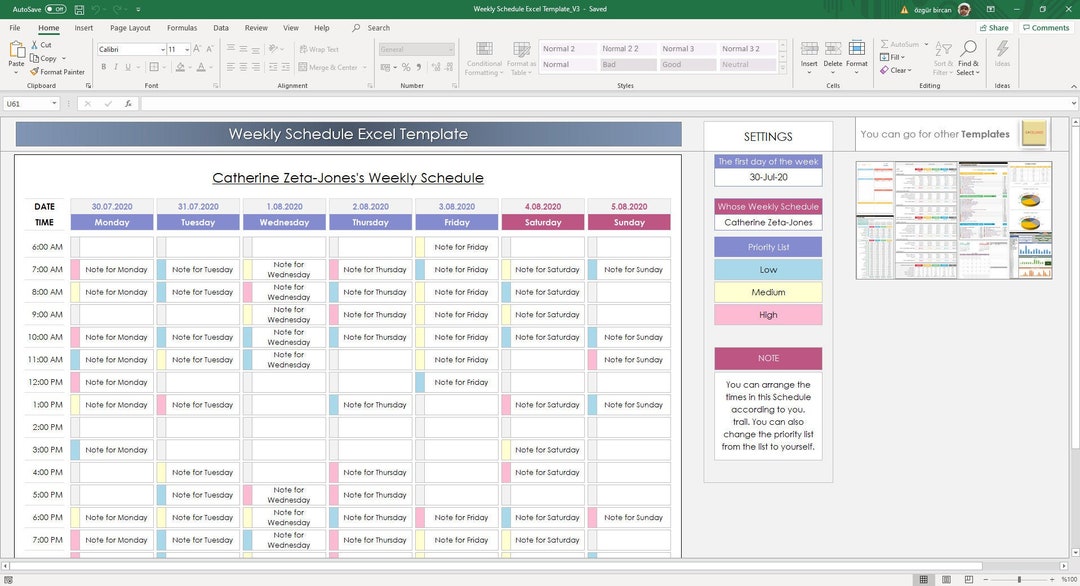Use Find & Select
This screenshot has width=1080, height=586.
tap(967, 58)
